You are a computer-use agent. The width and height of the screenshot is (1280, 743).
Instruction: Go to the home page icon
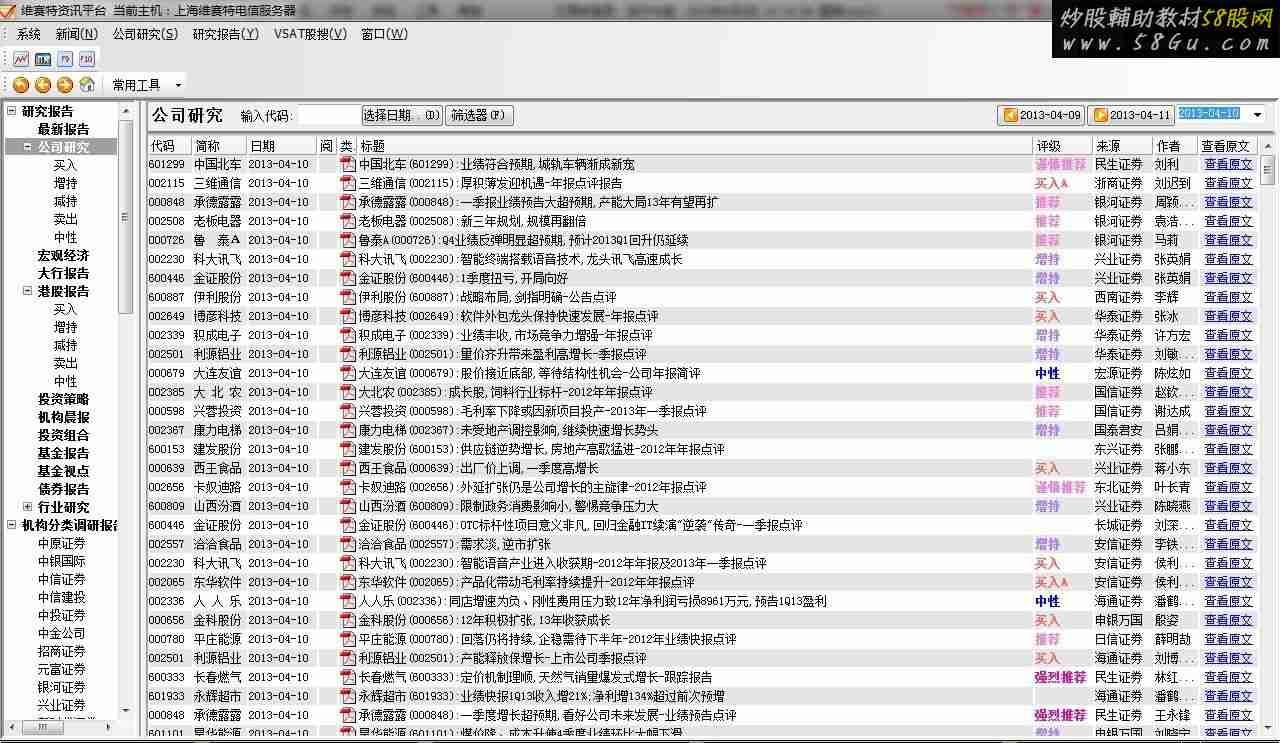[x=87, y=85]
